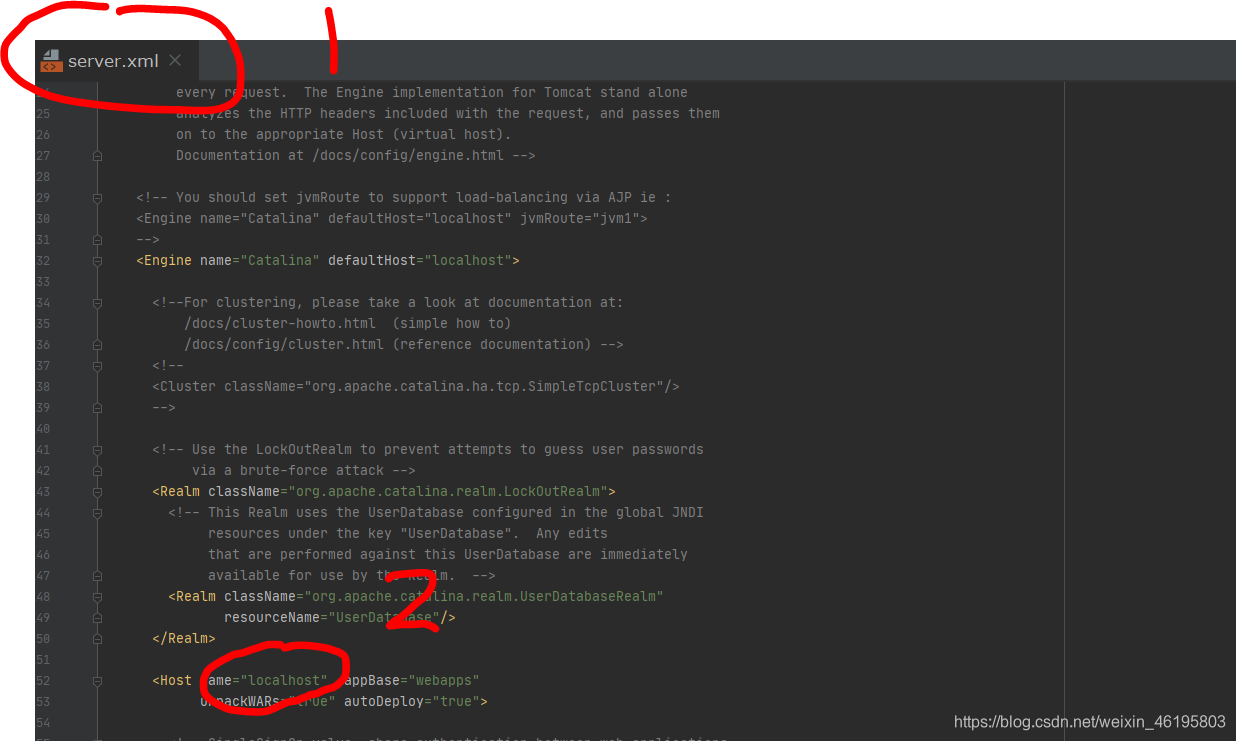The image size is (1236, 741).
Task: Click "resources under the key" comment line
Action: [408, 533]
